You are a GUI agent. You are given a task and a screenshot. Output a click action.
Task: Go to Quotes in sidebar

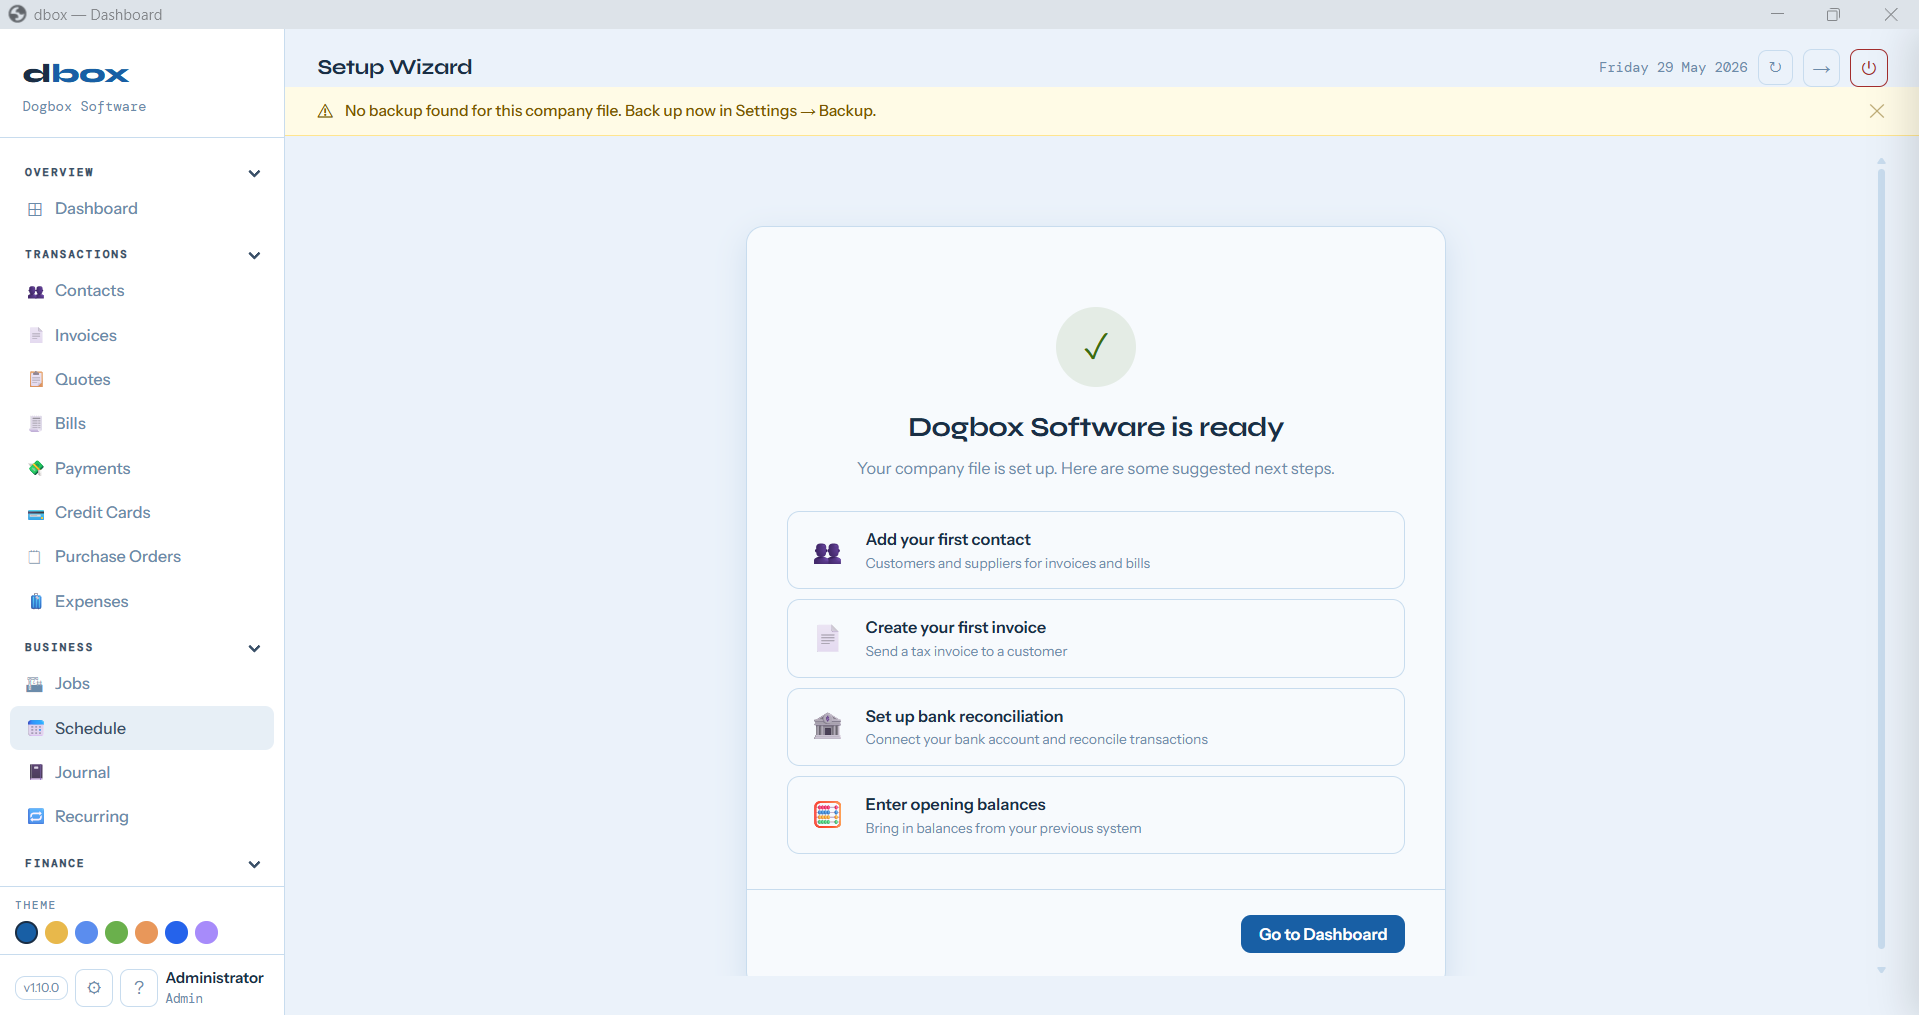142,380
